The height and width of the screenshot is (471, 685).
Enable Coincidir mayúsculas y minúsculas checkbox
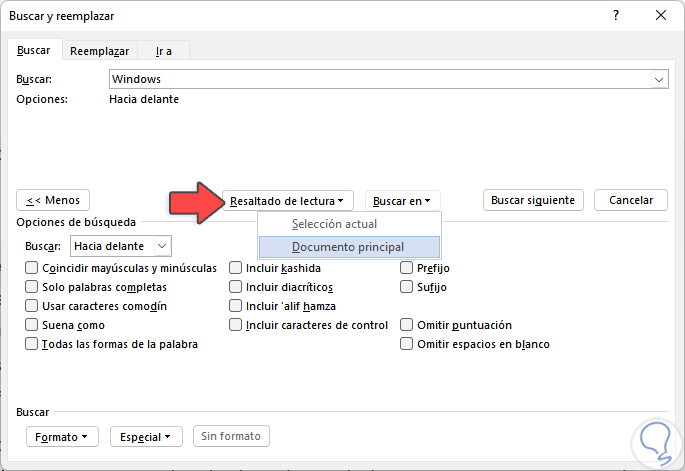tap(32, 268)
